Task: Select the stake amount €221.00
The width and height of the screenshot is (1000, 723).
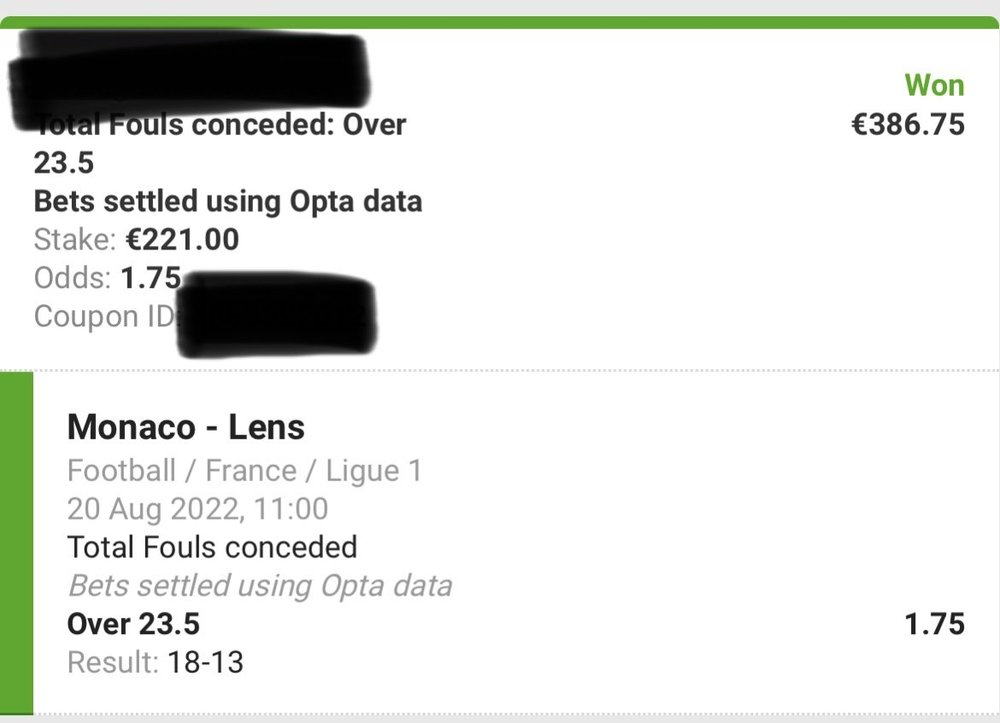Action: tap(182, 240)
